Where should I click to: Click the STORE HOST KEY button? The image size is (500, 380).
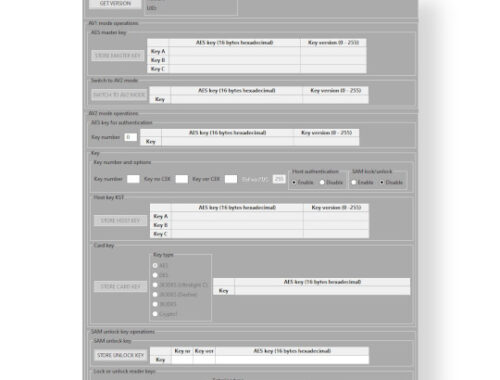click(120, 220)
